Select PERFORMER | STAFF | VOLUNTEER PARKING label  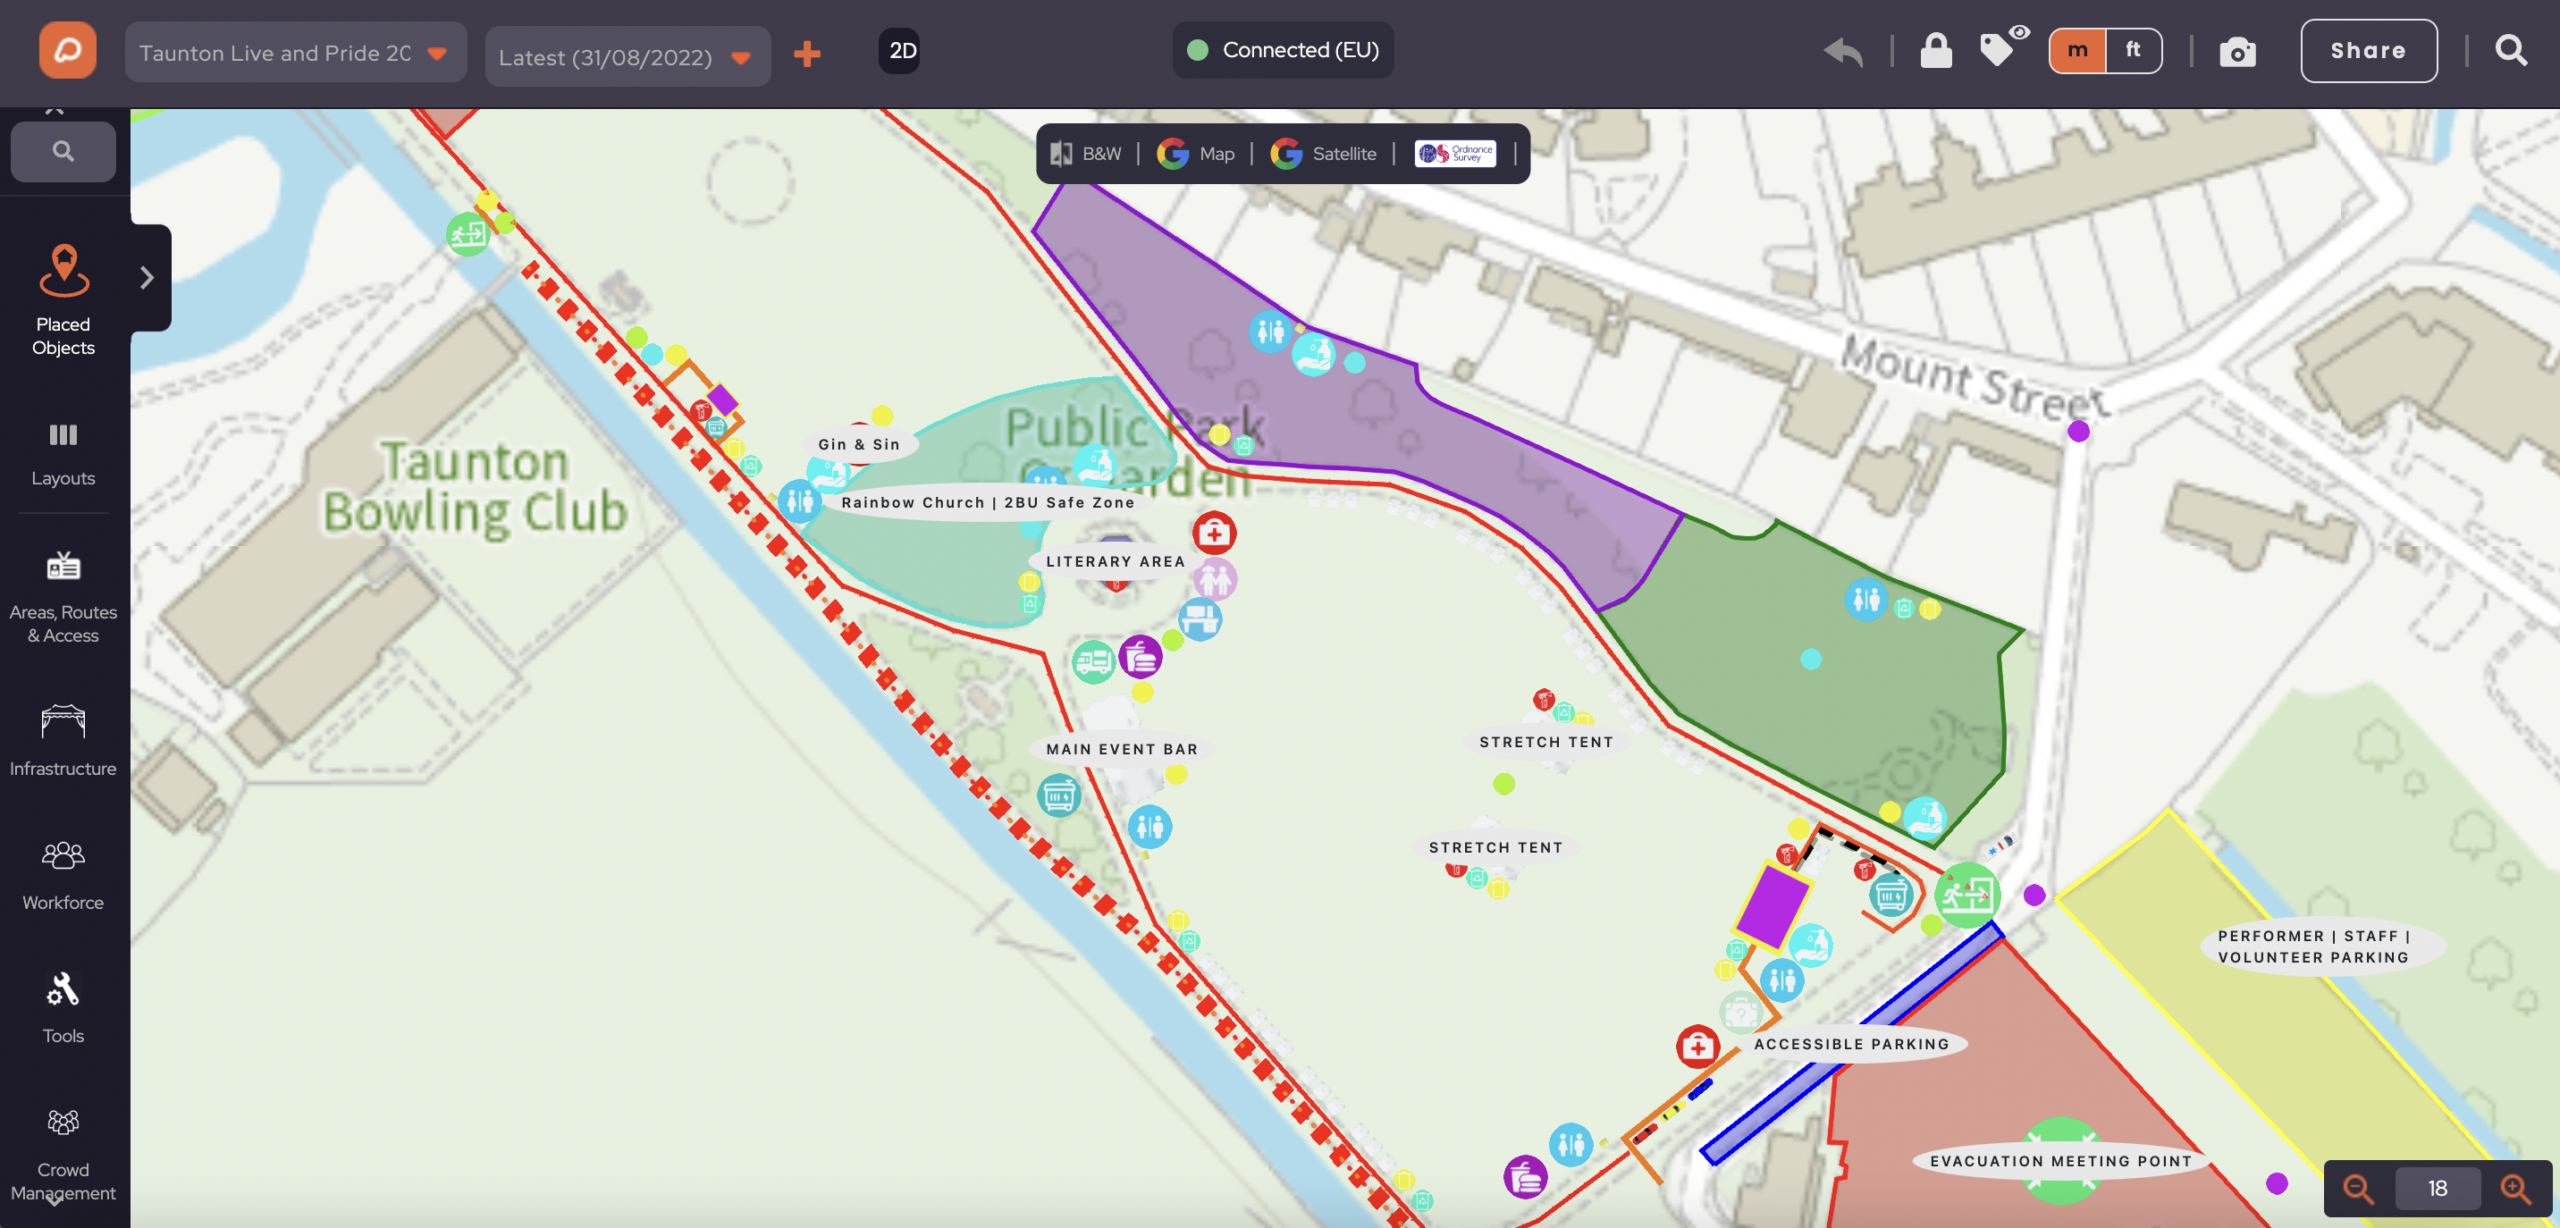pos(2322,947)
